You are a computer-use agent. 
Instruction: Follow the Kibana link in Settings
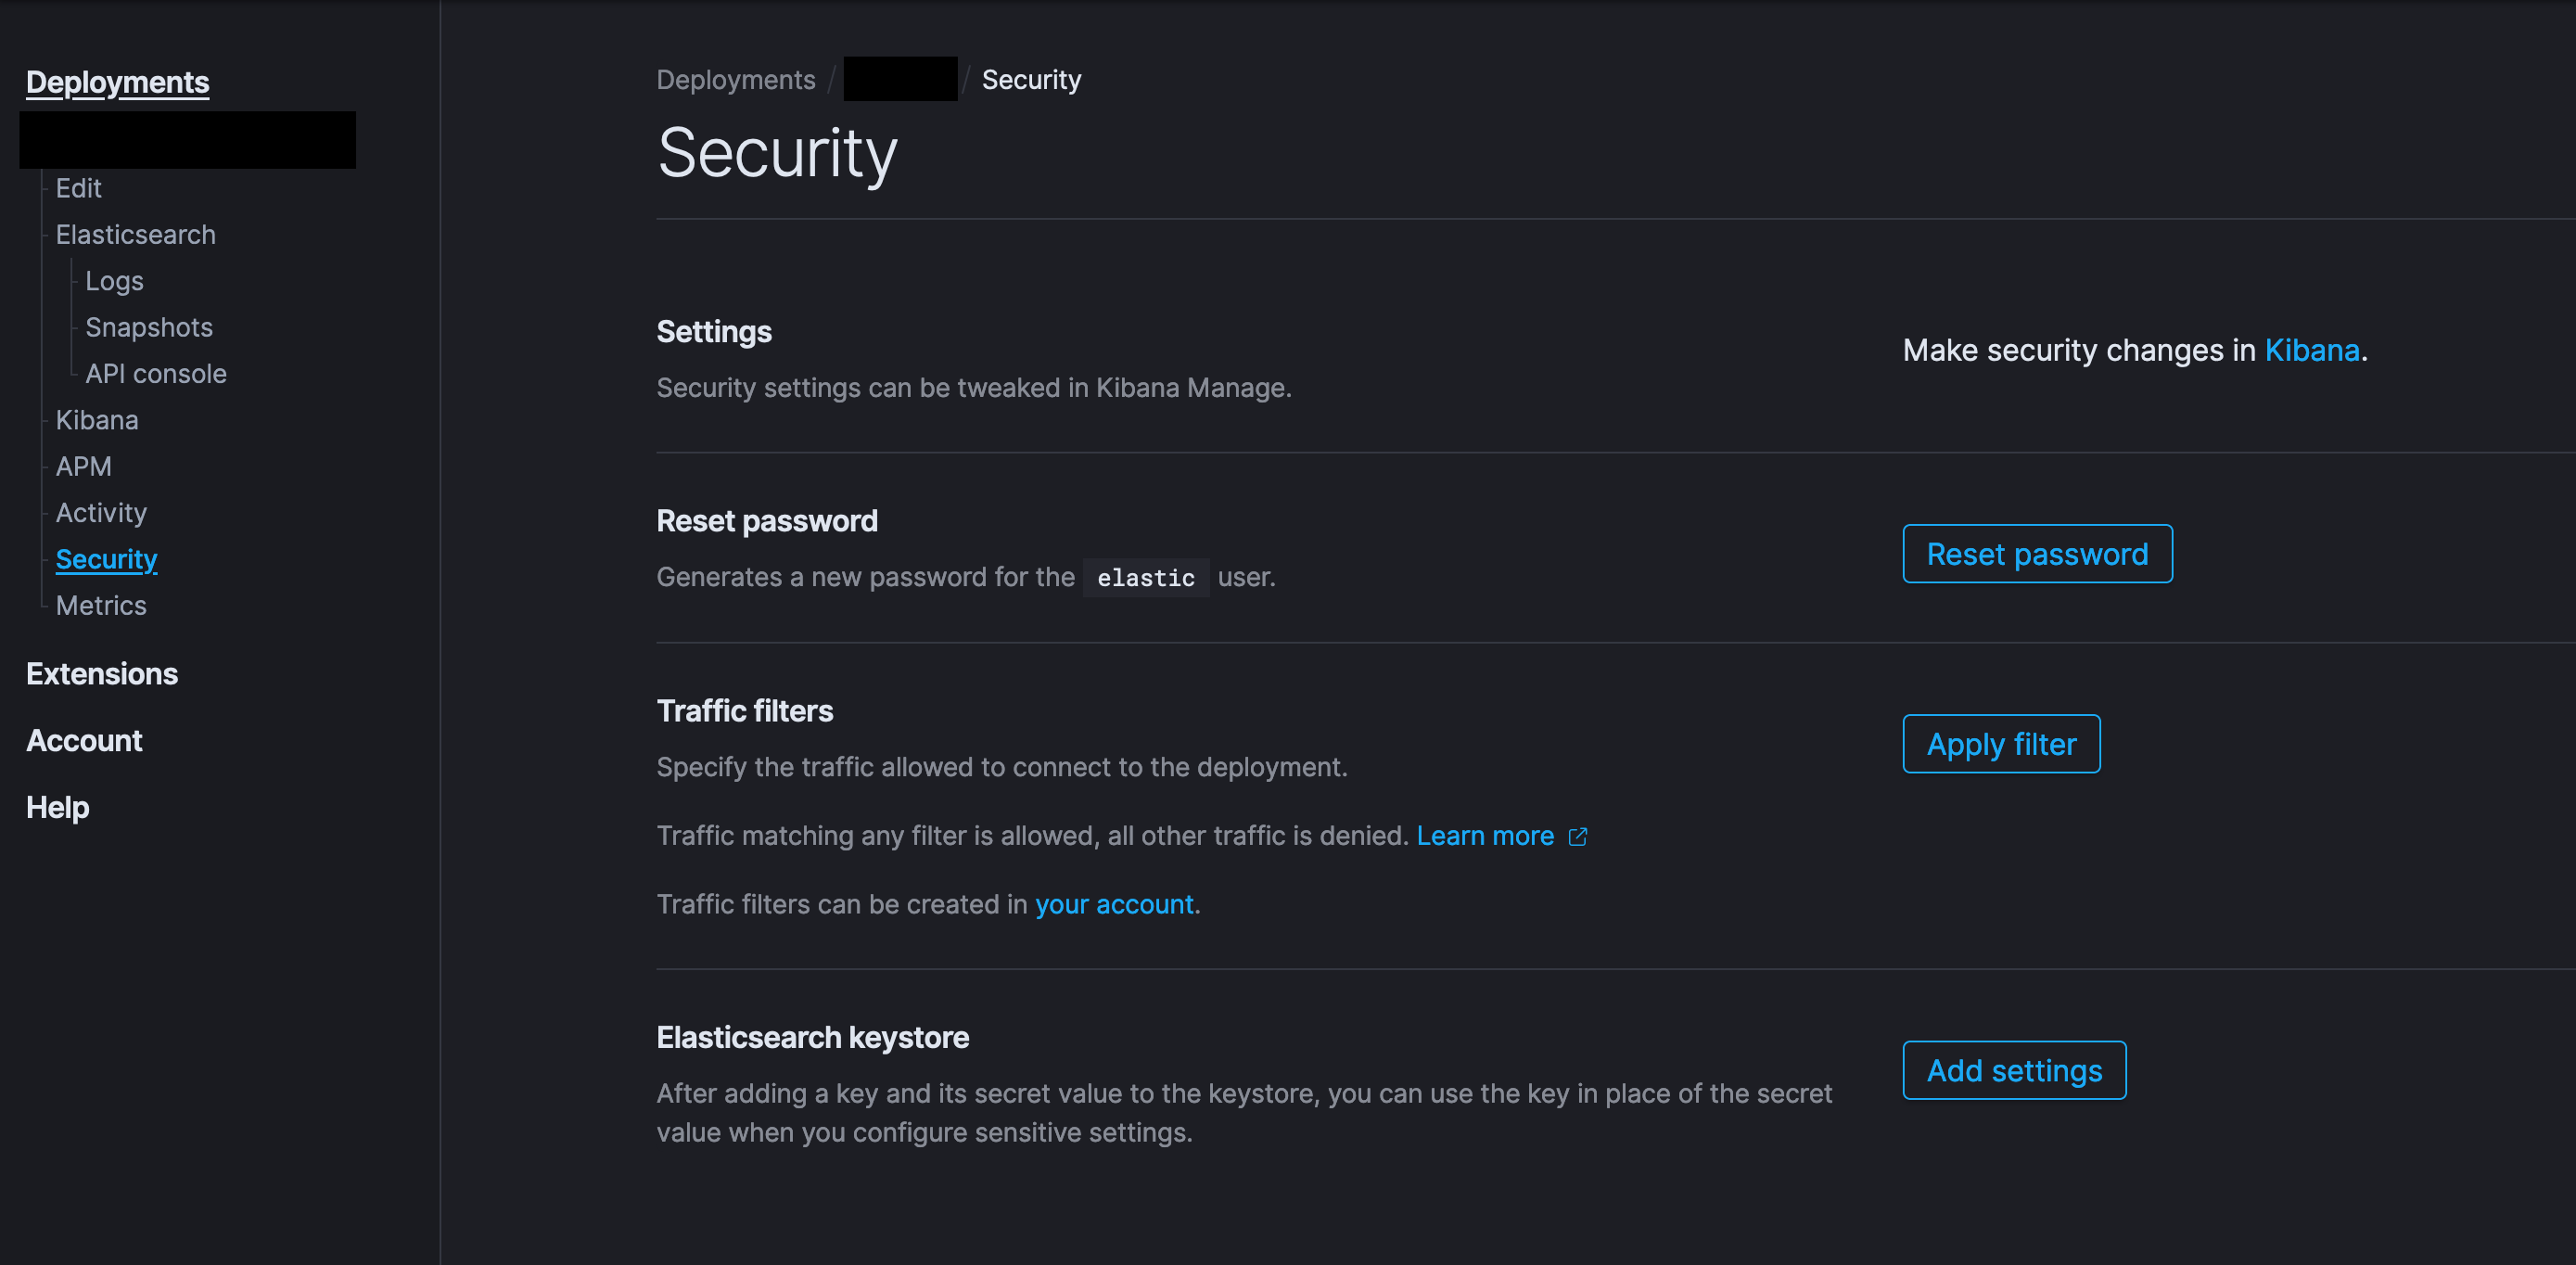[2312, 350]
